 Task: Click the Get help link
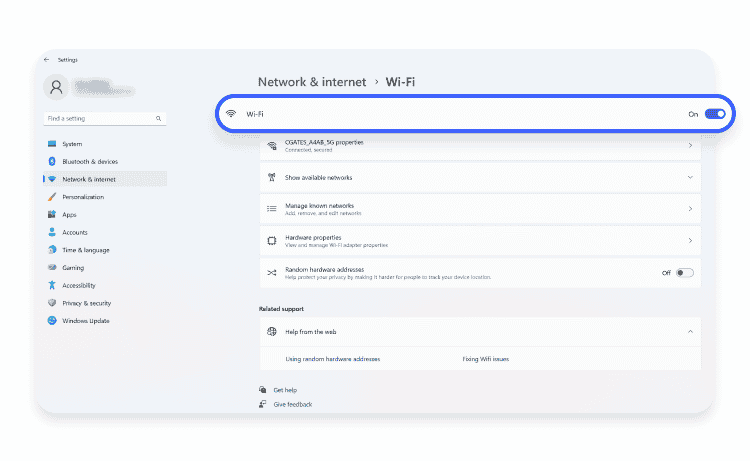coord(285,390)
